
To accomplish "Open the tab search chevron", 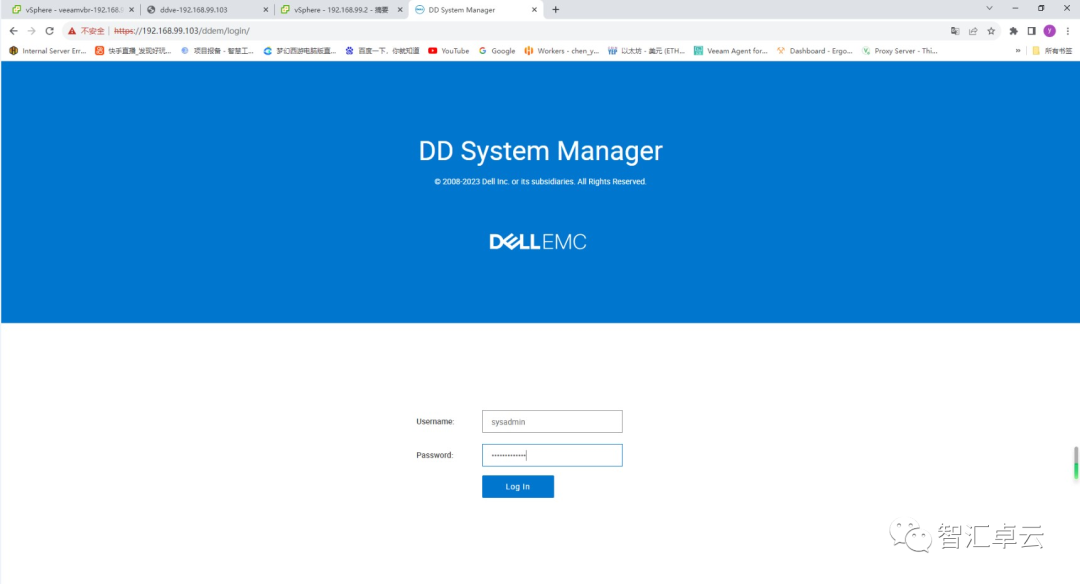I will point(989,8).
